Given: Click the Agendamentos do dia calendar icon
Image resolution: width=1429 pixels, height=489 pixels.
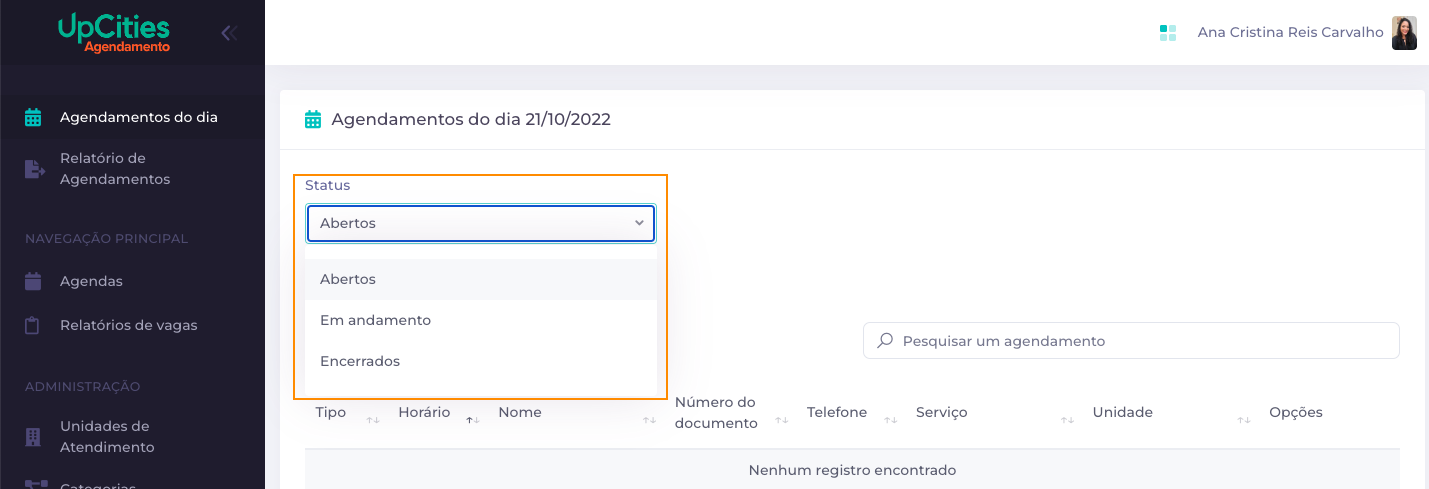Looking at the screenshot, I should (33, 117).
